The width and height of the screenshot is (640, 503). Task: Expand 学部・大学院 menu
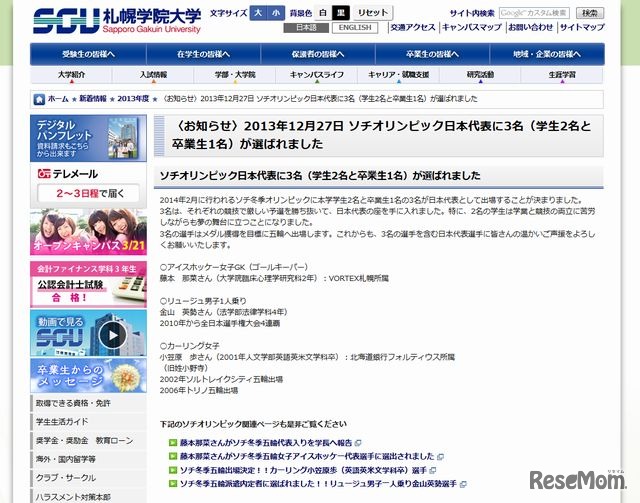click(235, 75)
